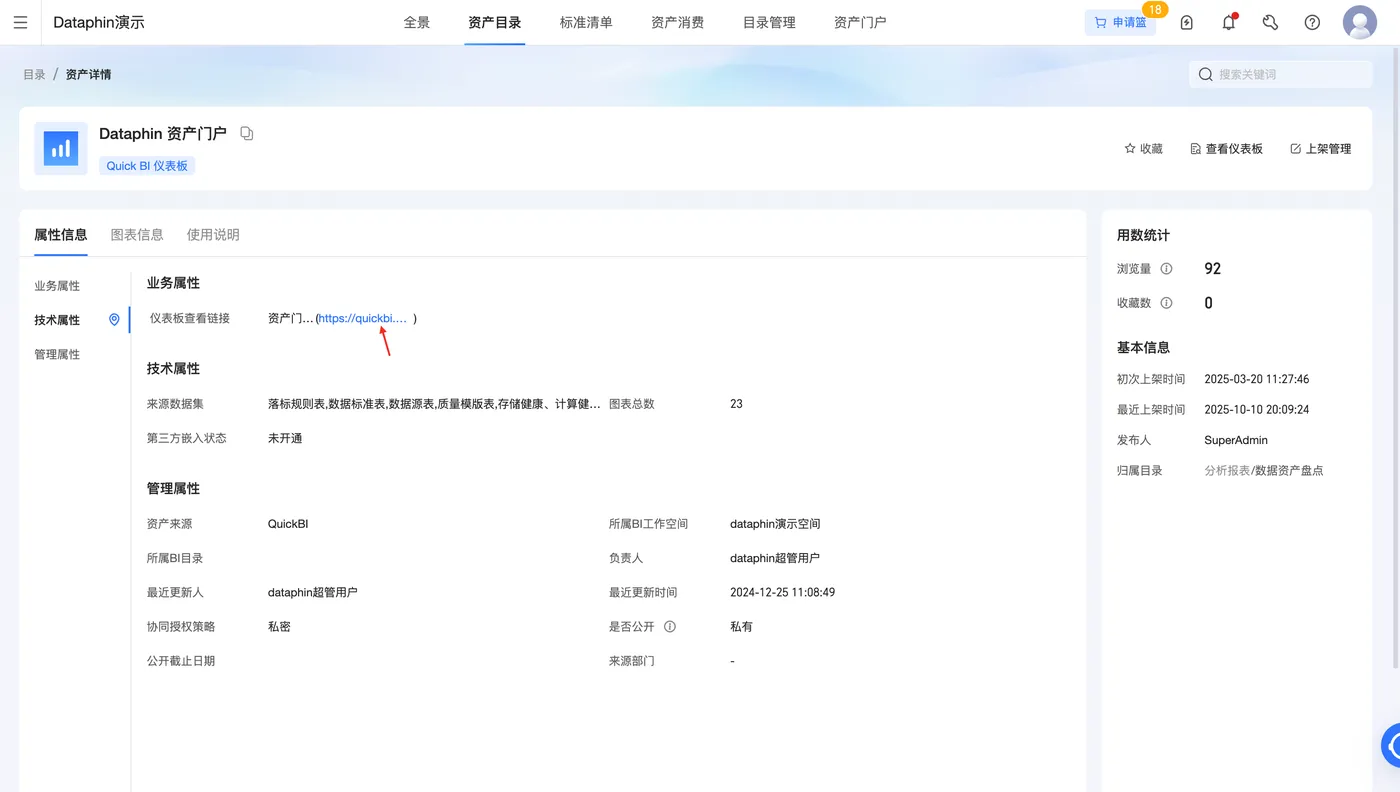This screenshot has height=792, width=1400.
Task: Click latest listing time 2025-10-10 20:09:24
Action: click(1257, 410)
